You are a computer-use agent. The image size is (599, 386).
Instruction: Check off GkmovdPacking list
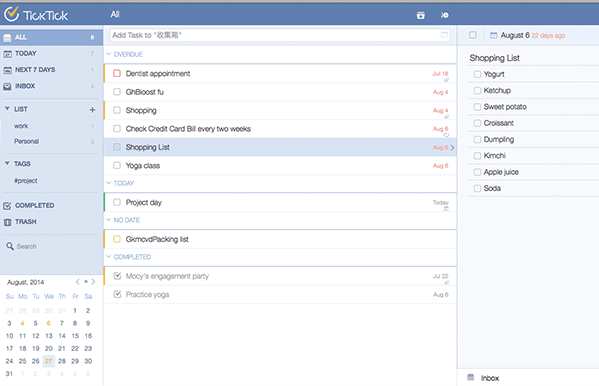click(x=117, y=239)
